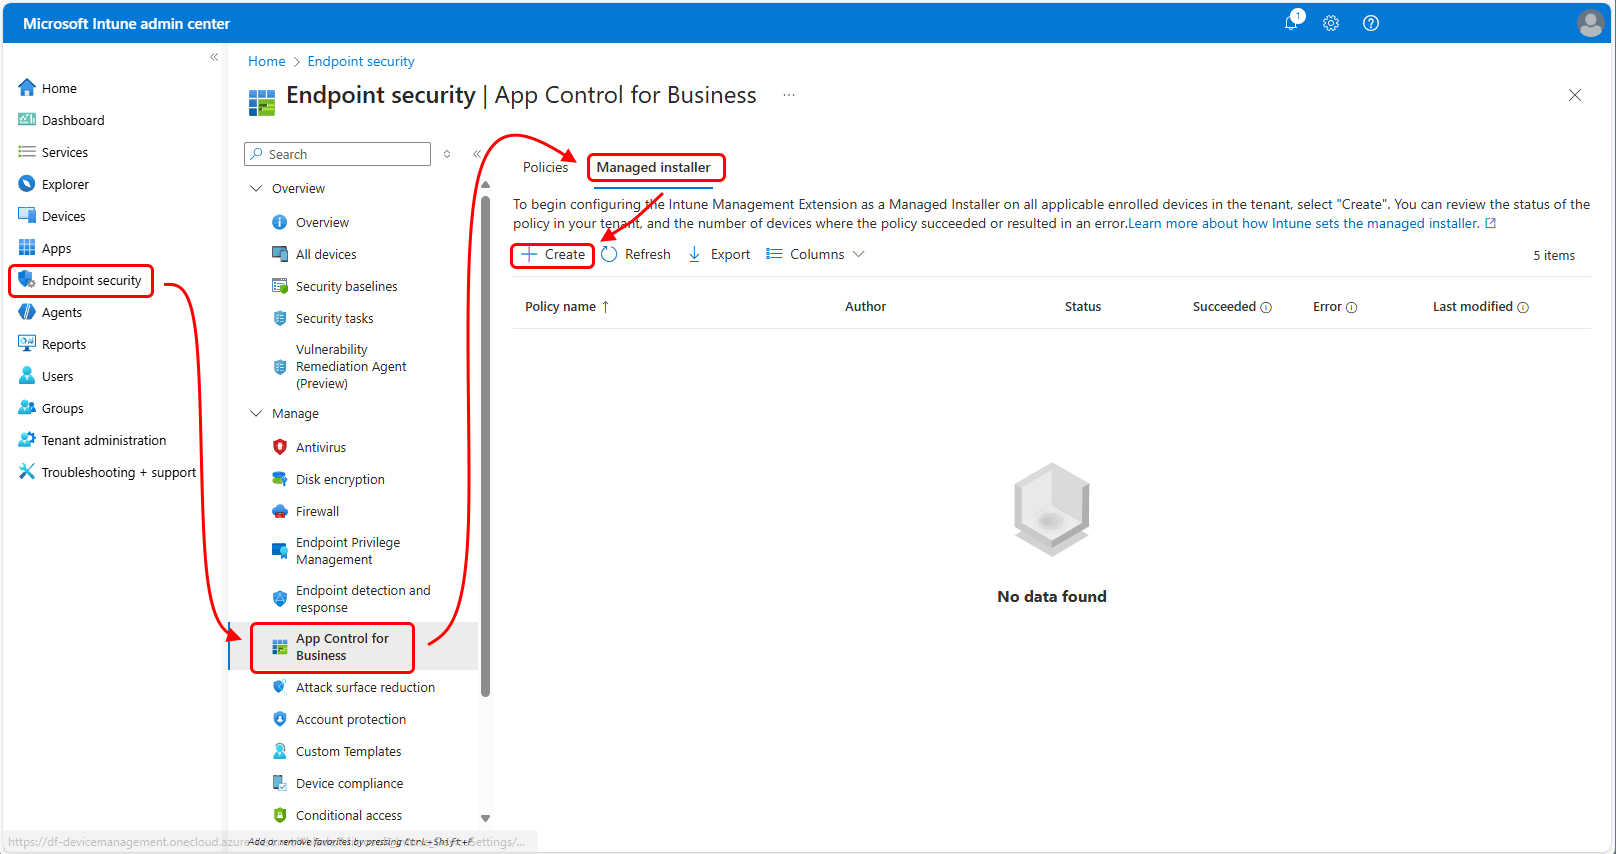The height and width of the screenshot is (854, 1616).
Task: Click the Succeeded column info icon
Action: click(x=1266, y=308)
